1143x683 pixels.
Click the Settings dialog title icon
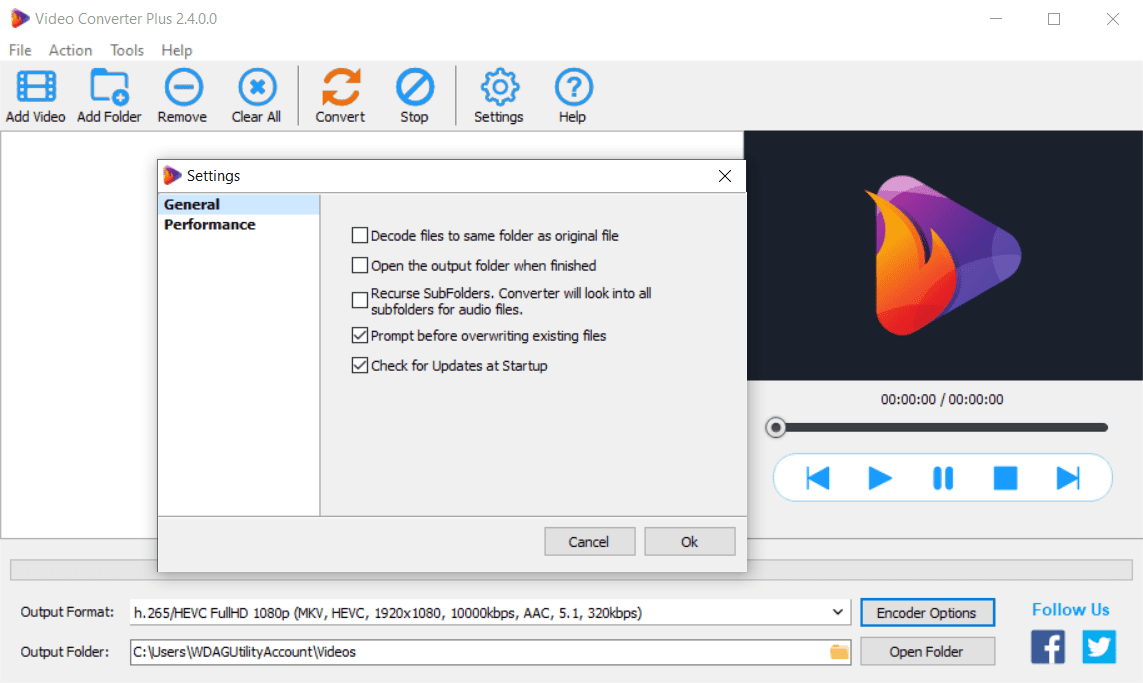172,175
